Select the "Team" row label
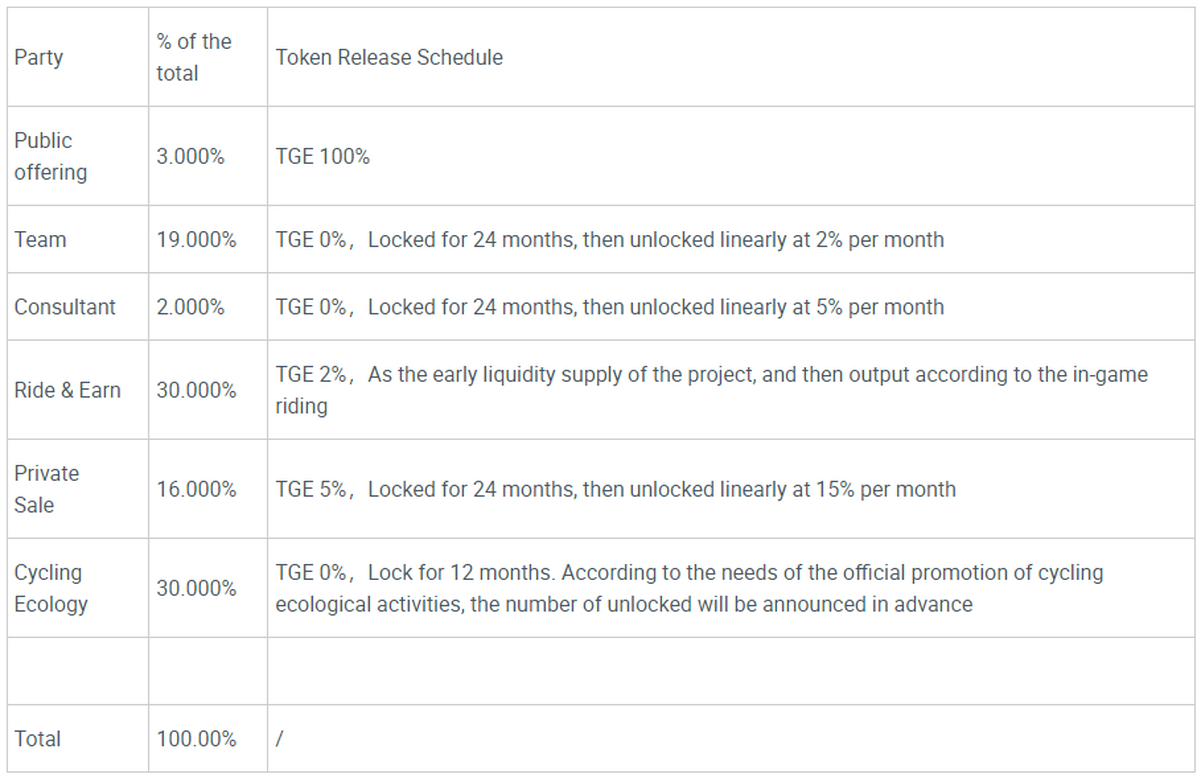 click(x=40, y=240)
